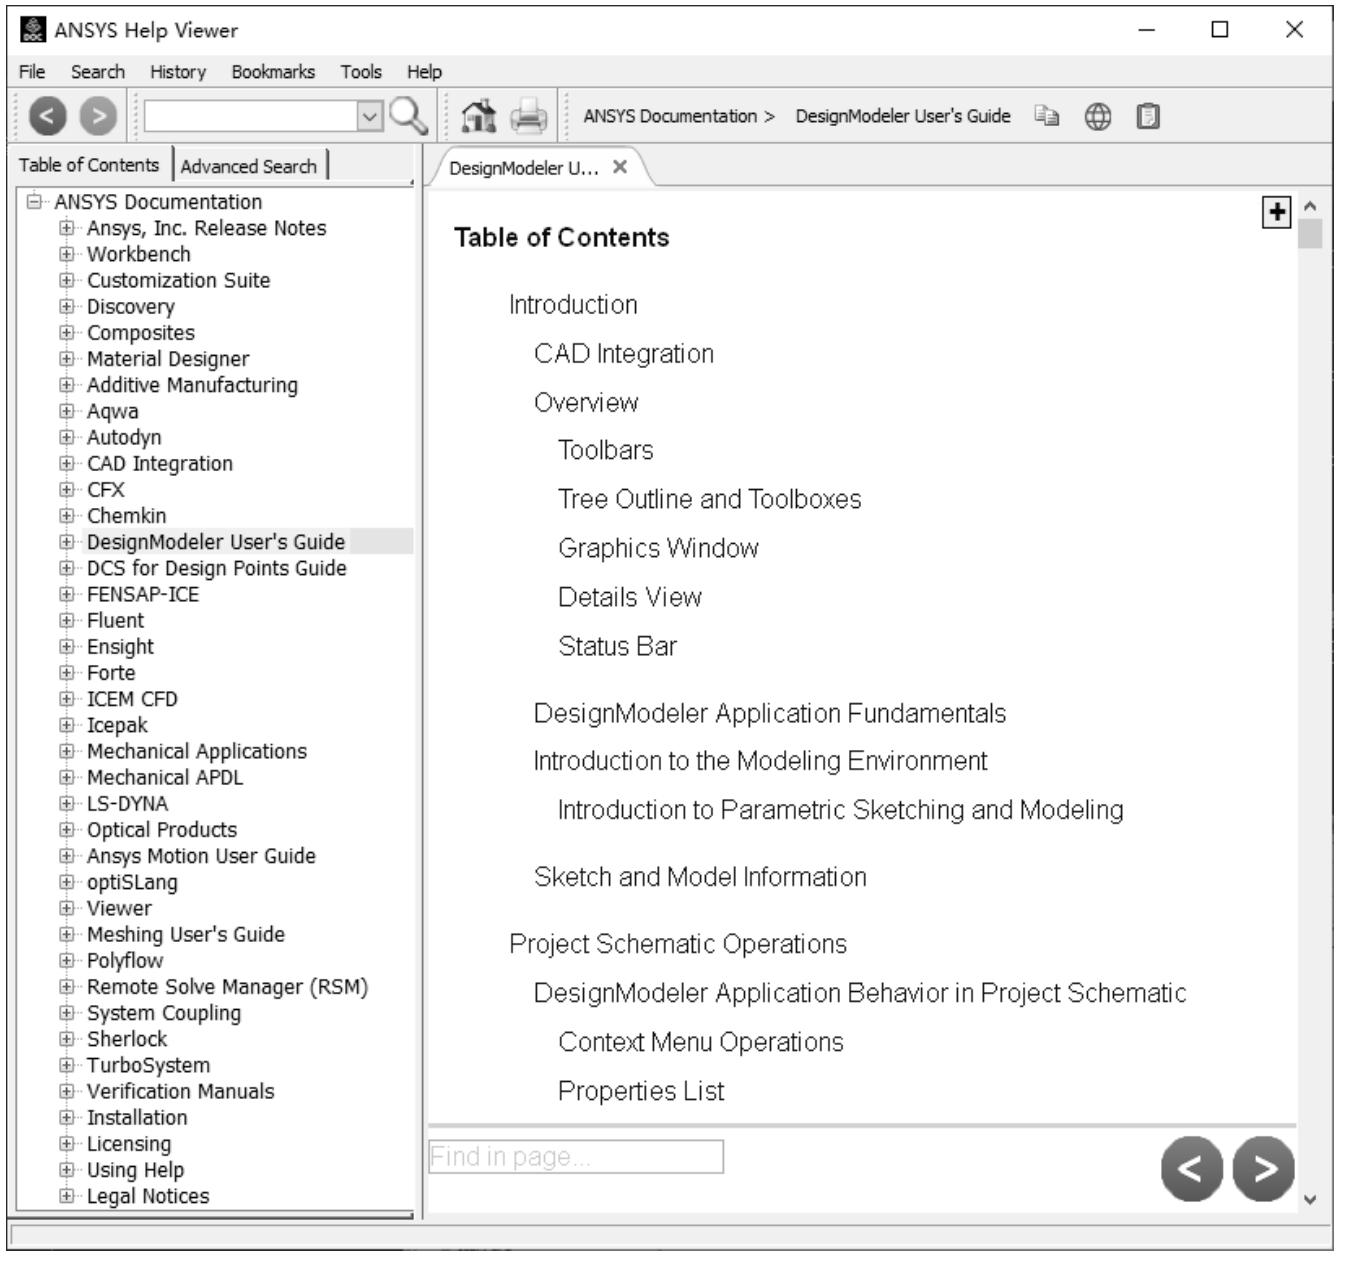Click the globe icon in the toolbar
Screen dimensions: 1354x1272
point(1098,117)
